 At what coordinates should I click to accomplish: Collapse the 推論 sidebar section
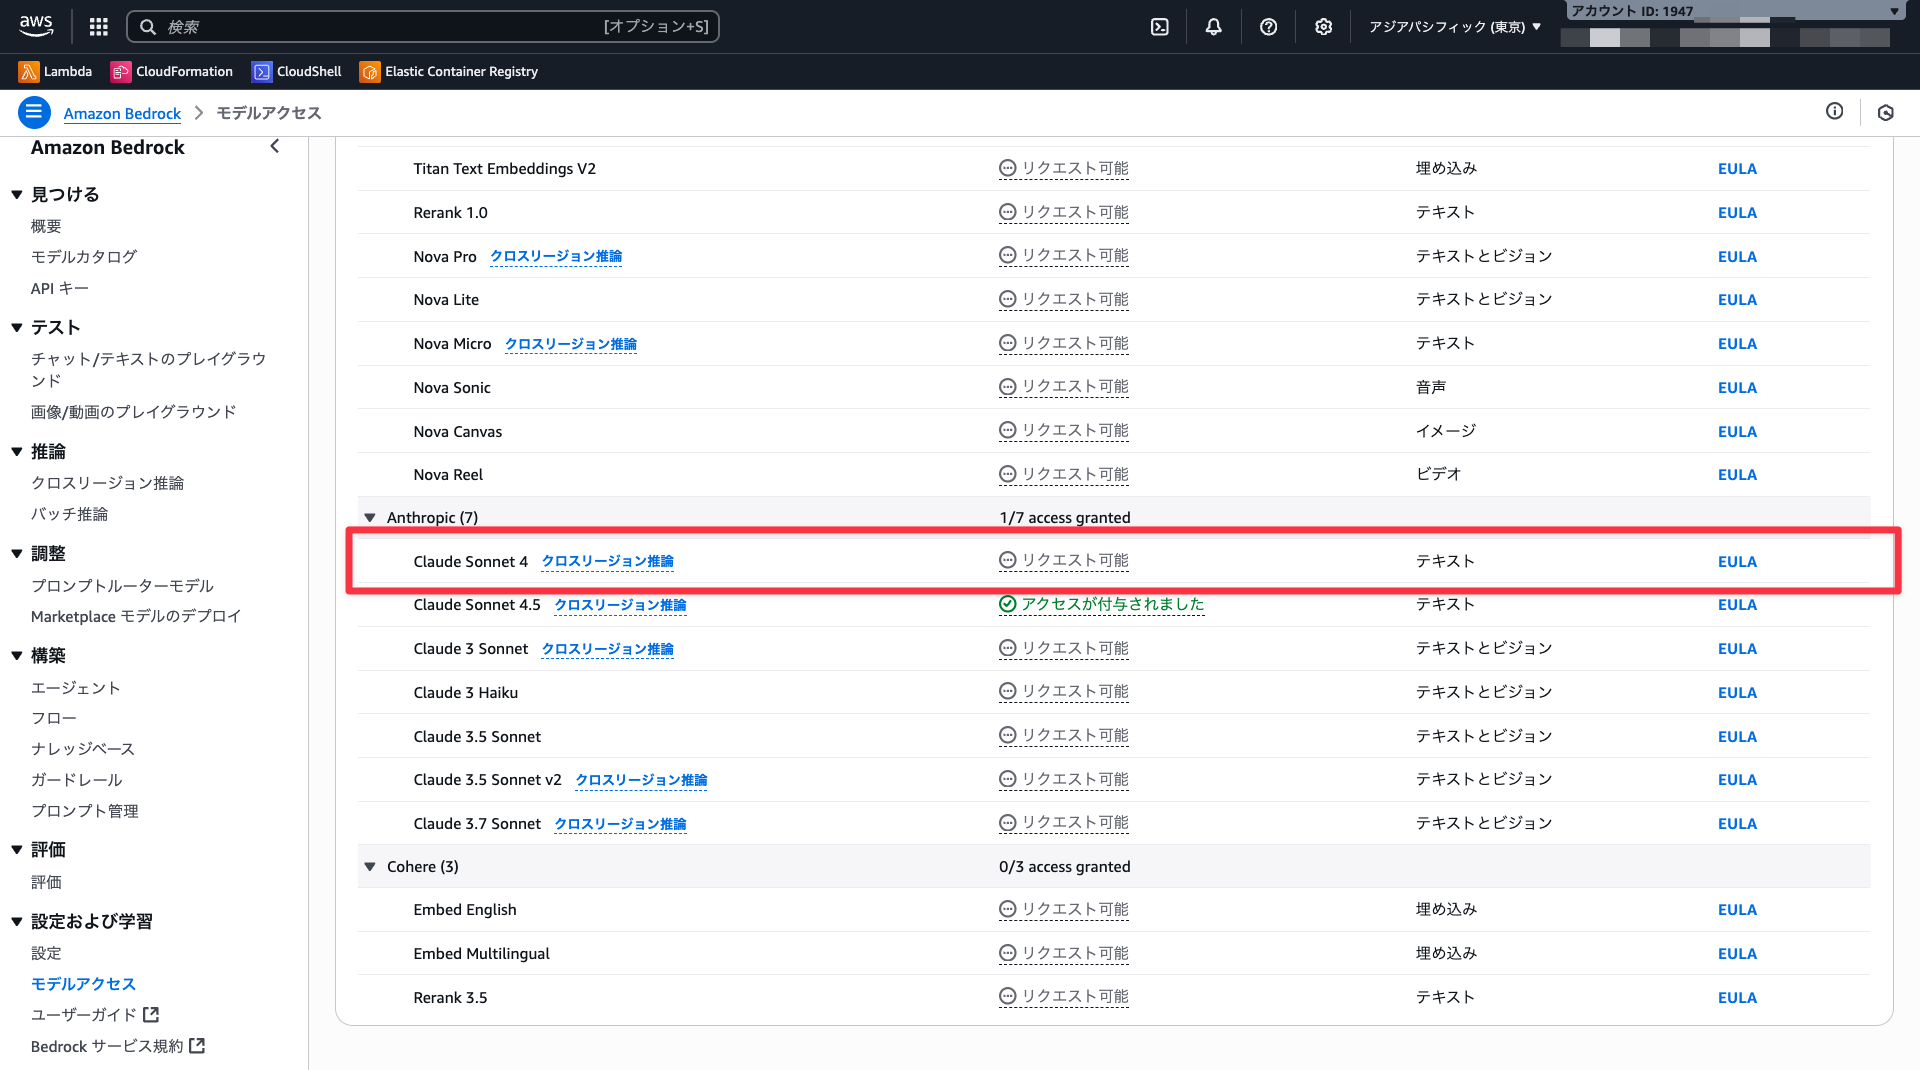click(17, 452)
